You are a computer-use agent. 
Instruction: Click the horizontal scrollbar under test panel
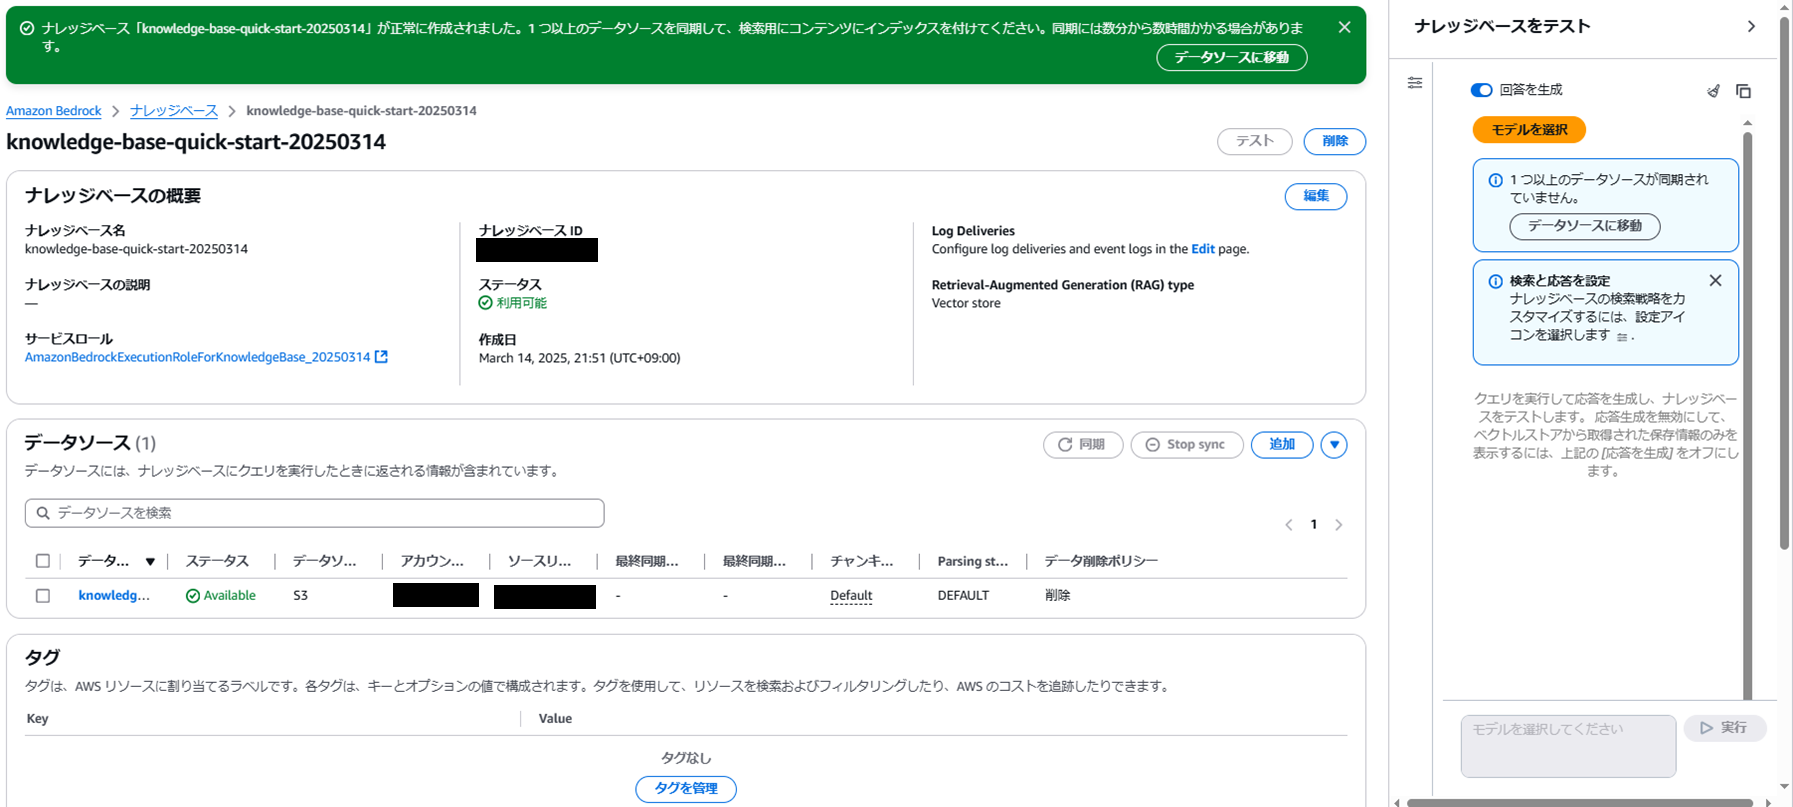[1580, 802]
